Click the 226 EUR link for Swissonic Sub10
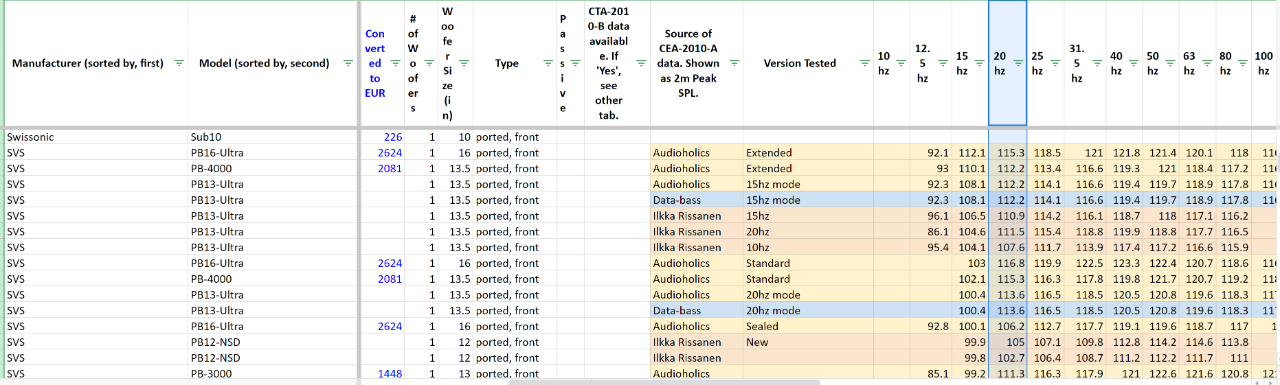This screenshot has height=385, width=1280. 392,137
